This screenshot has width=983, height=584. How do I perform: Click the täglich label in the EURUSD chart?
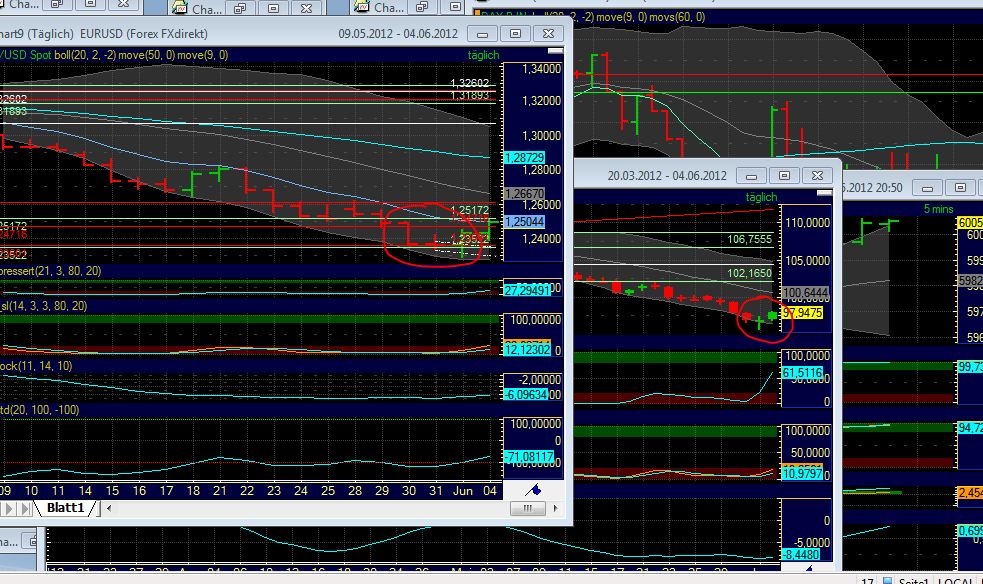point(483,55)
